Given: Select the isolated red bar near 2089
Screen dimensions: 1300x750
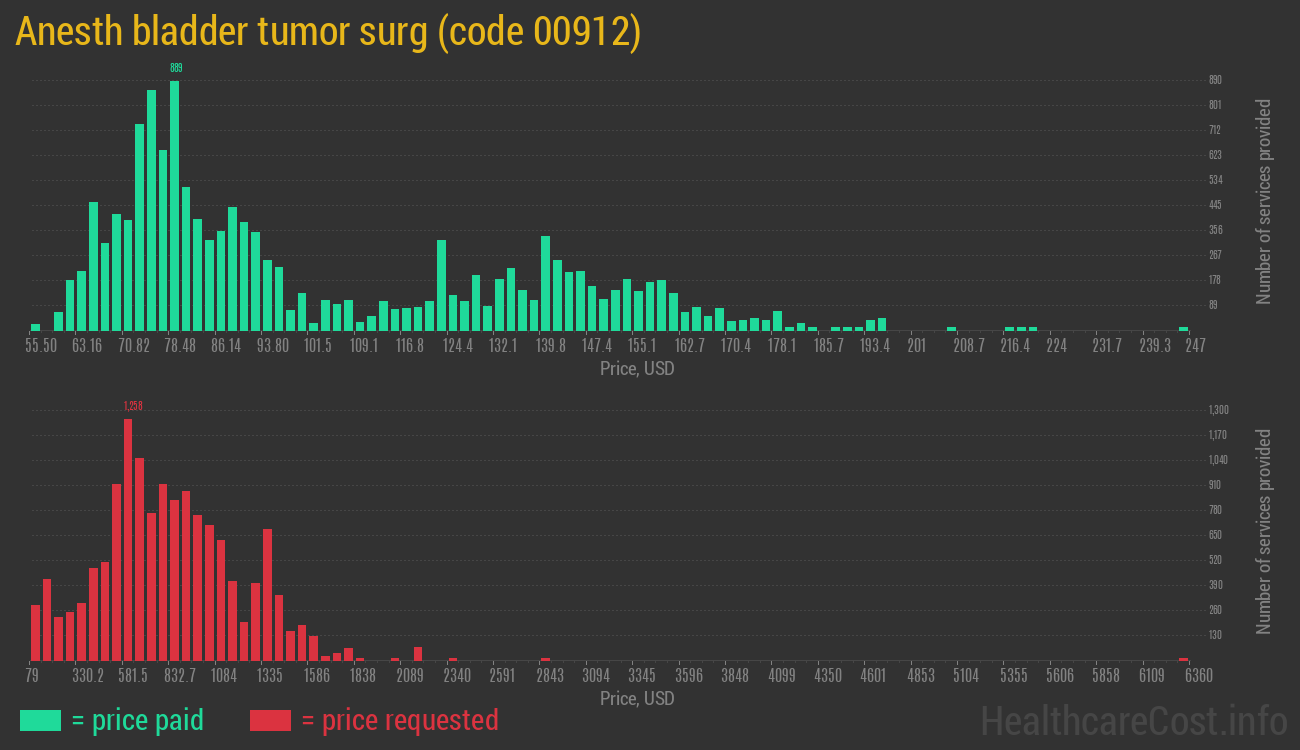Looking at the screenshot, I should (x=418, y=654).
